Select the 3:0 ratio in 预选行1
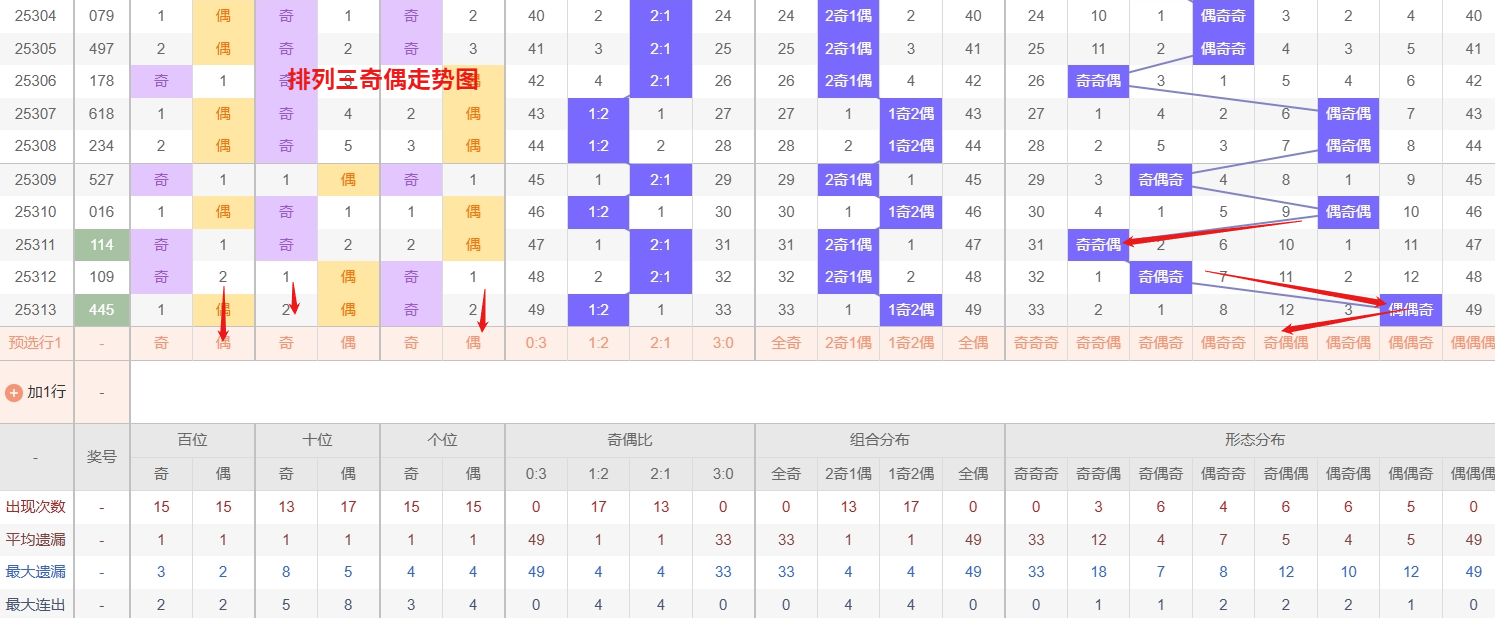This screenshot has height=618, width=1495. pyautogui.click(x=723, y=343)
